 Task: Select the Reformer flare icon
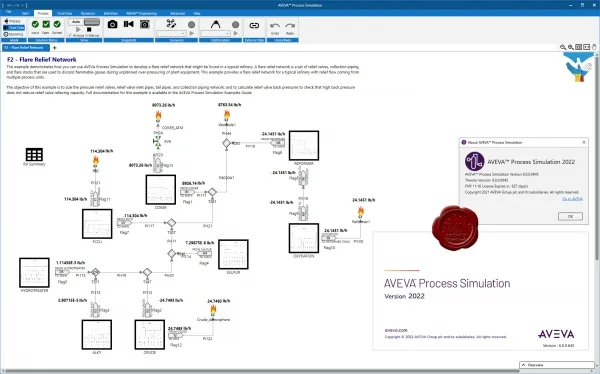[x=360, y=212]
